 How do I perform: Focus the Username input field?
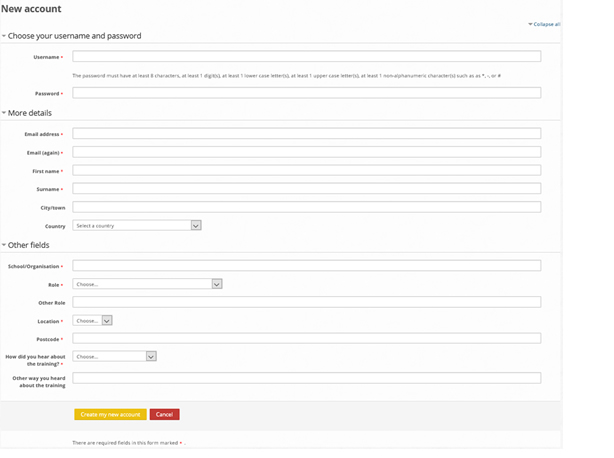pos(306,57)
